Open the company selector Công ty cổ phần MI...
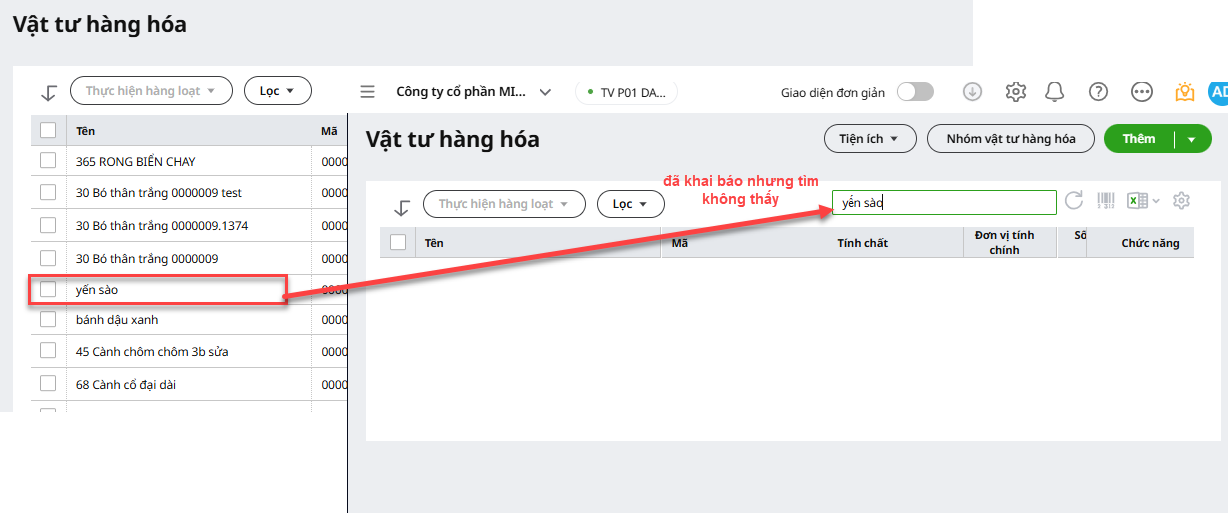This screenshot has height=515, width=1228. pos(473,92)
